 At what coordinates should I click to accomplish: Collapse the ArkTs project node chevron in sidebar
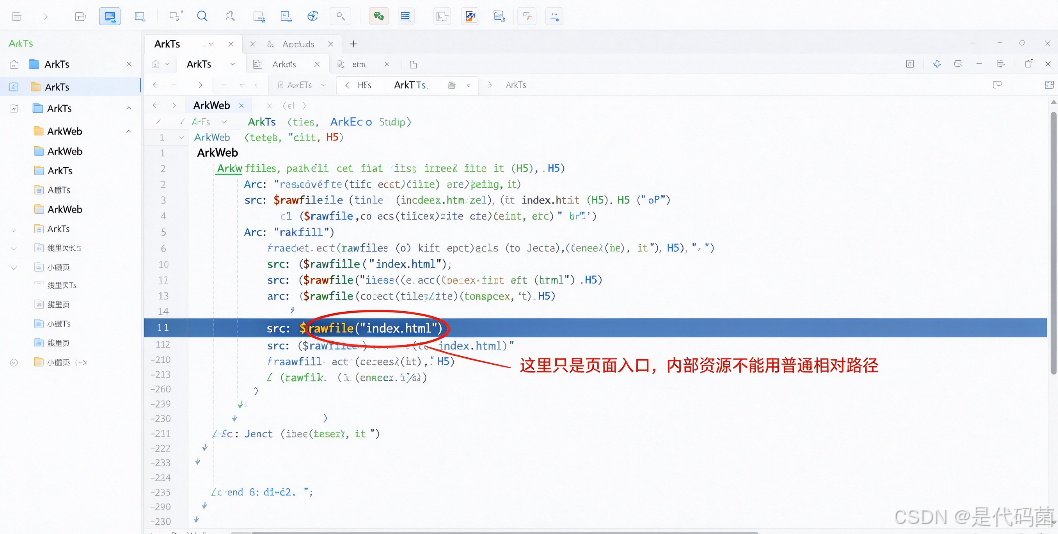[128, 108]
